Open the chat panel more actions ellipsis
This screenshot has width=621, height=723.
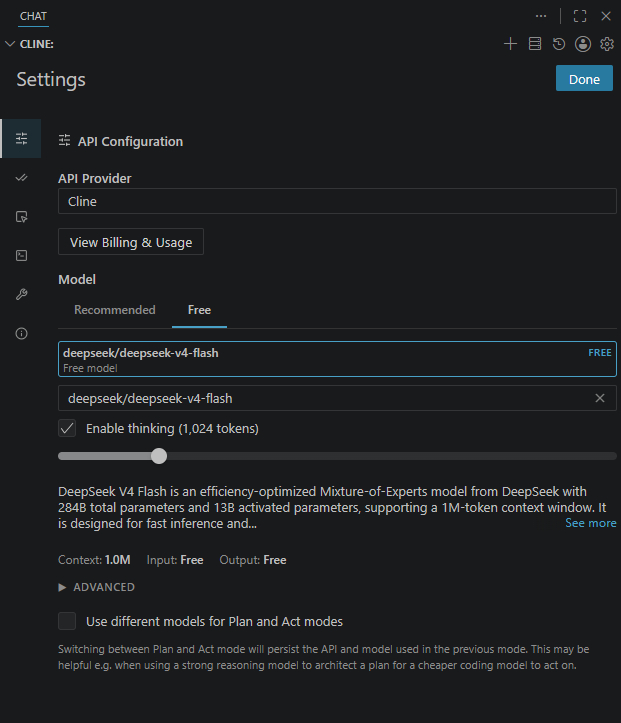[541, 16]
